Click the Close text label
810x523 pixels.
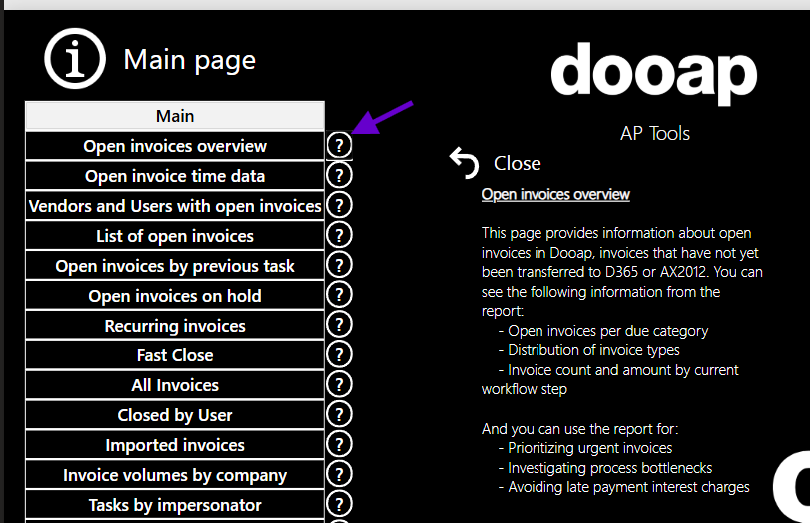[517, 163]
